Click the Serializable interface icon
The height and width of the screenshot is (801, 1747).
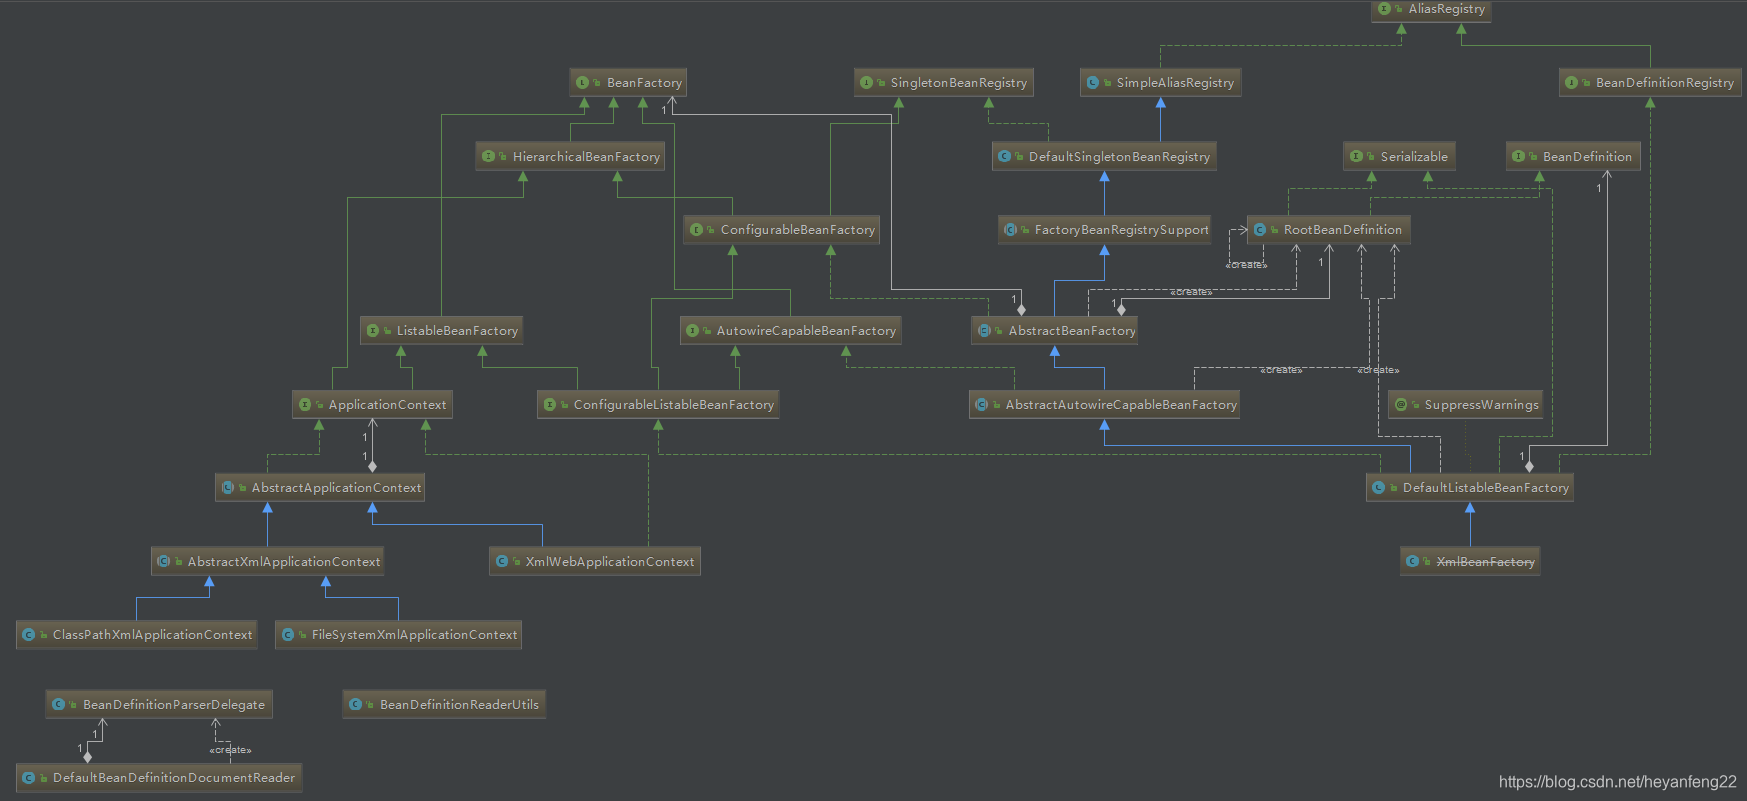(x=1357, y=157)
